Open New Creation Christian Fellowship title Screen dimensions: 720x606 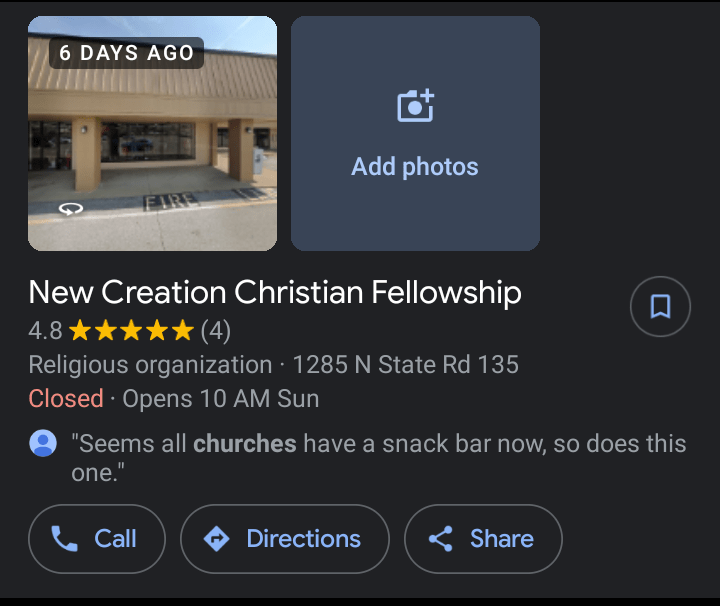[x=275, y=293]
